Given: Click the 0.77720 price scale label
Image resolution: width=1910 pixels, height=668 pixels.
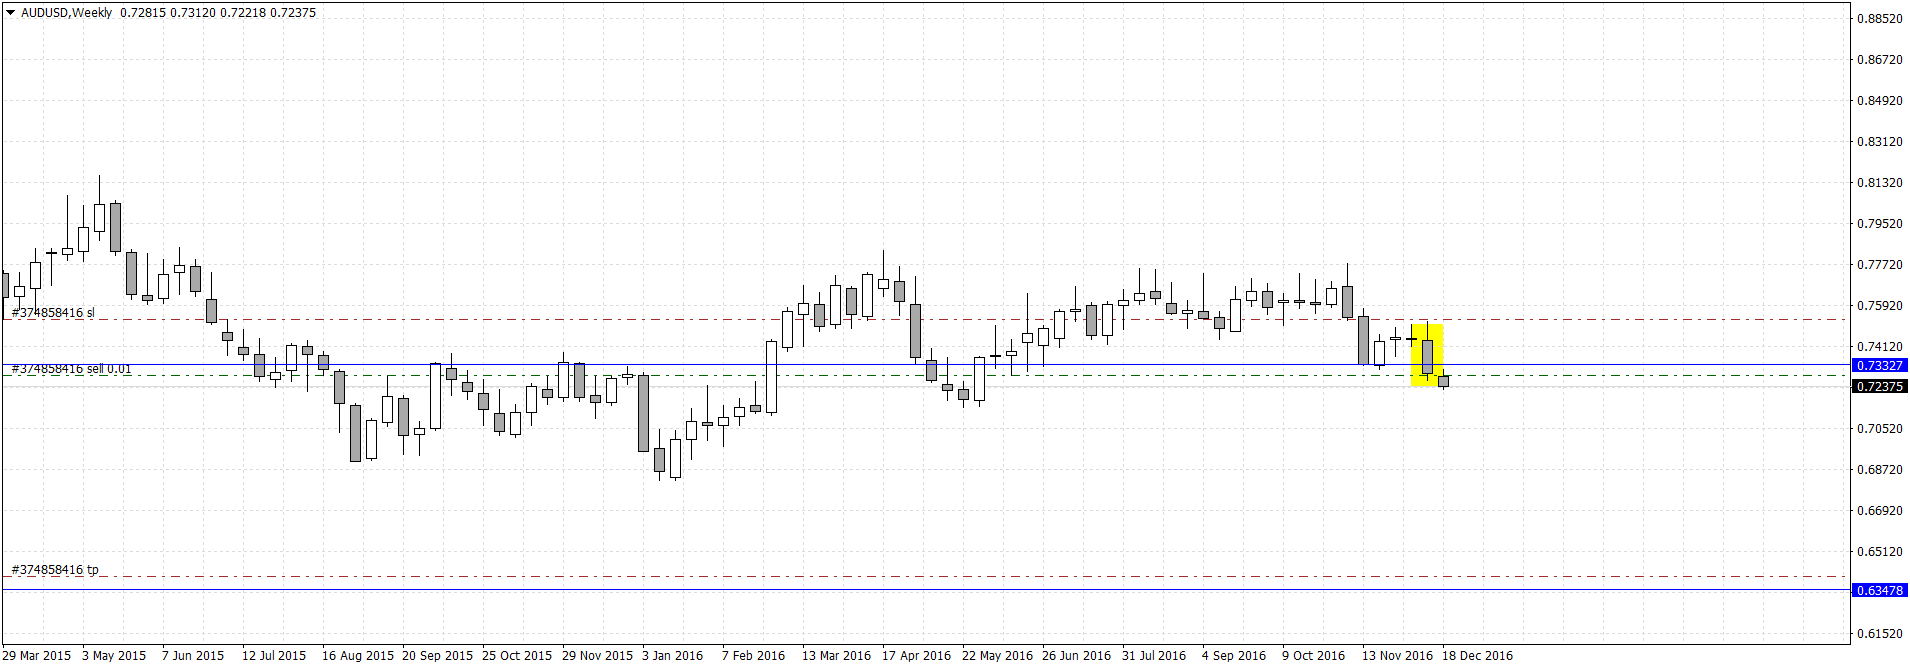Looking at the screenshot, I should pyautogui.click(x=1880, y=265).
